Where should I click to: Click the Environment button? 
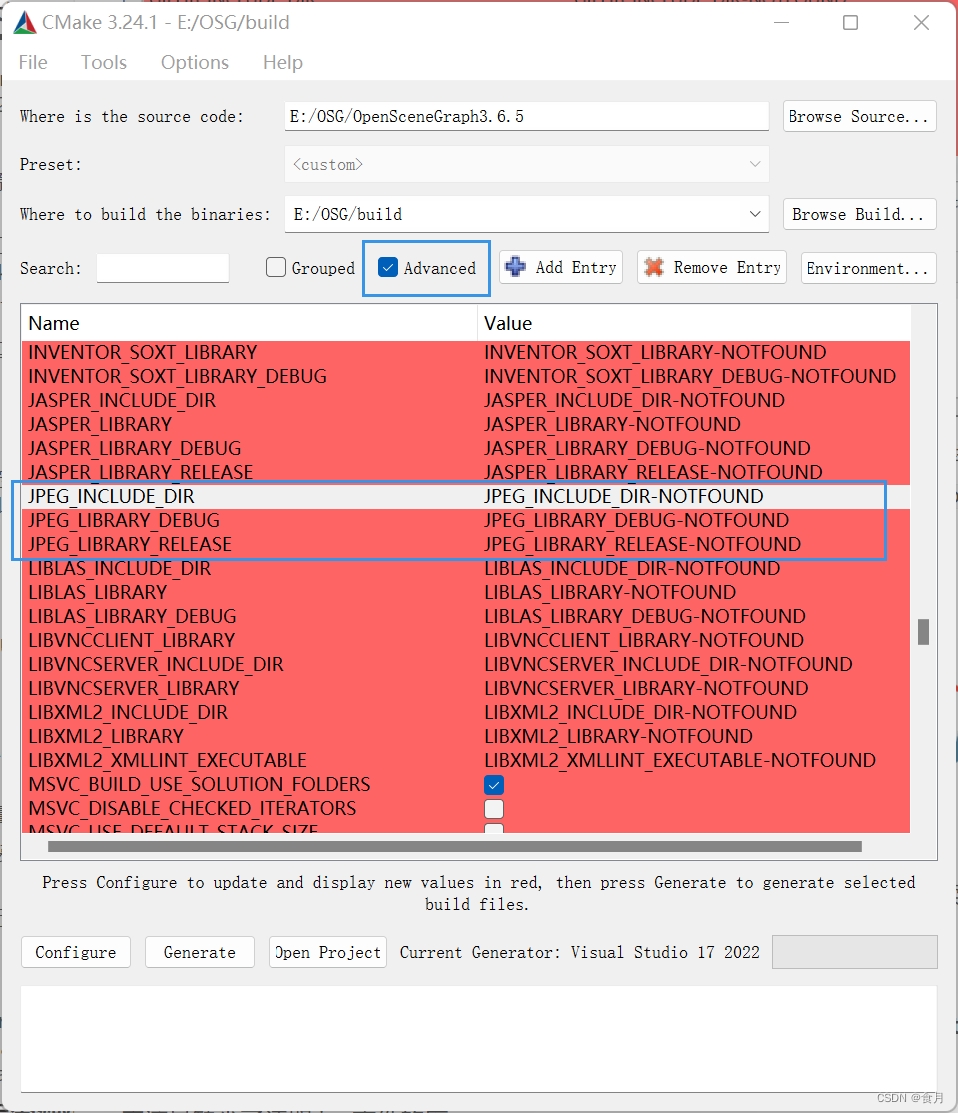869,268
